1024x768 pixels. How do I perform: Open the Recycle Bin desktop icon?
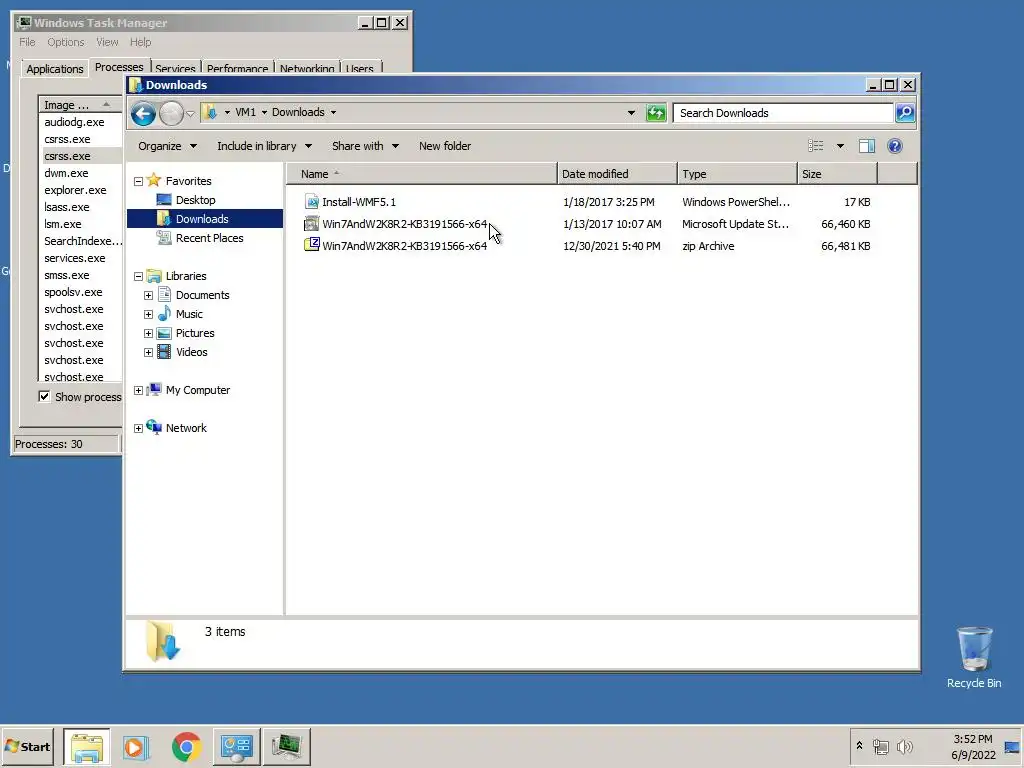click(x=974, y=657)
